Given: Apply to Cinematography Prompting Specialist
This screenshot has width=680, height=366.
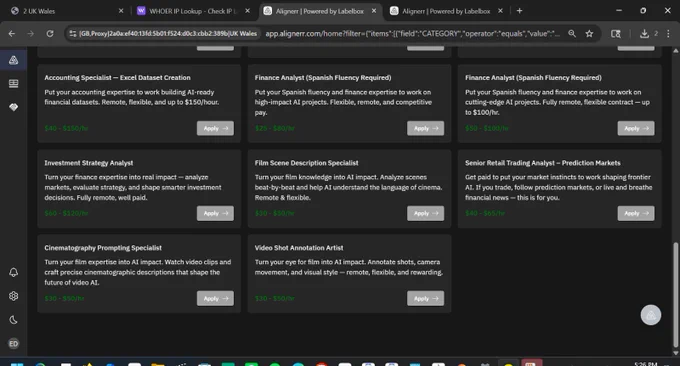Looking at the screenshot, I should coord(215,298).
